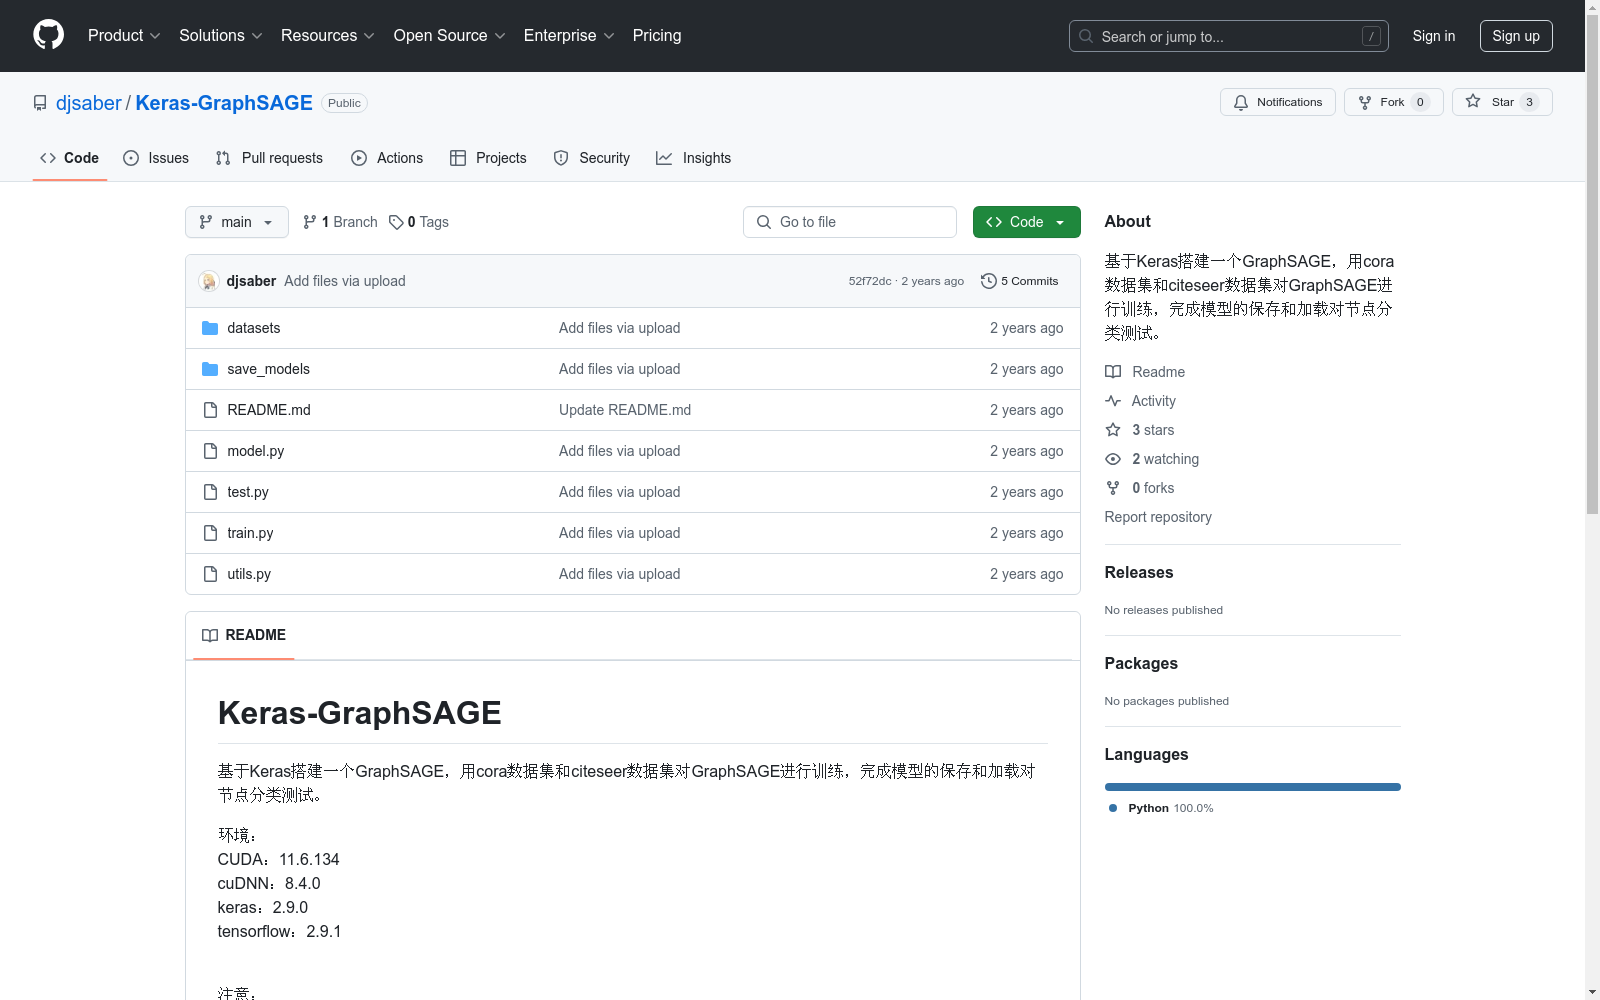
Task: Click the branch icon beside 1 Branch
Action: 310,222
